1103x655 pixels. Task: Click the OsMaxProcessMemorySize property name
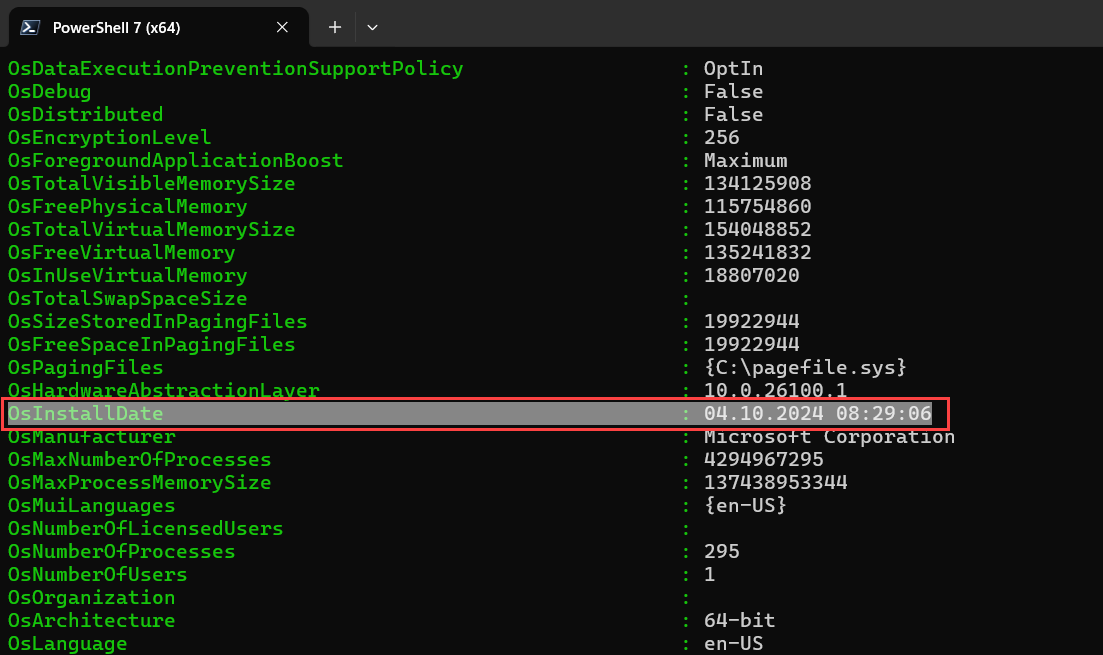[x=139, y=483]
